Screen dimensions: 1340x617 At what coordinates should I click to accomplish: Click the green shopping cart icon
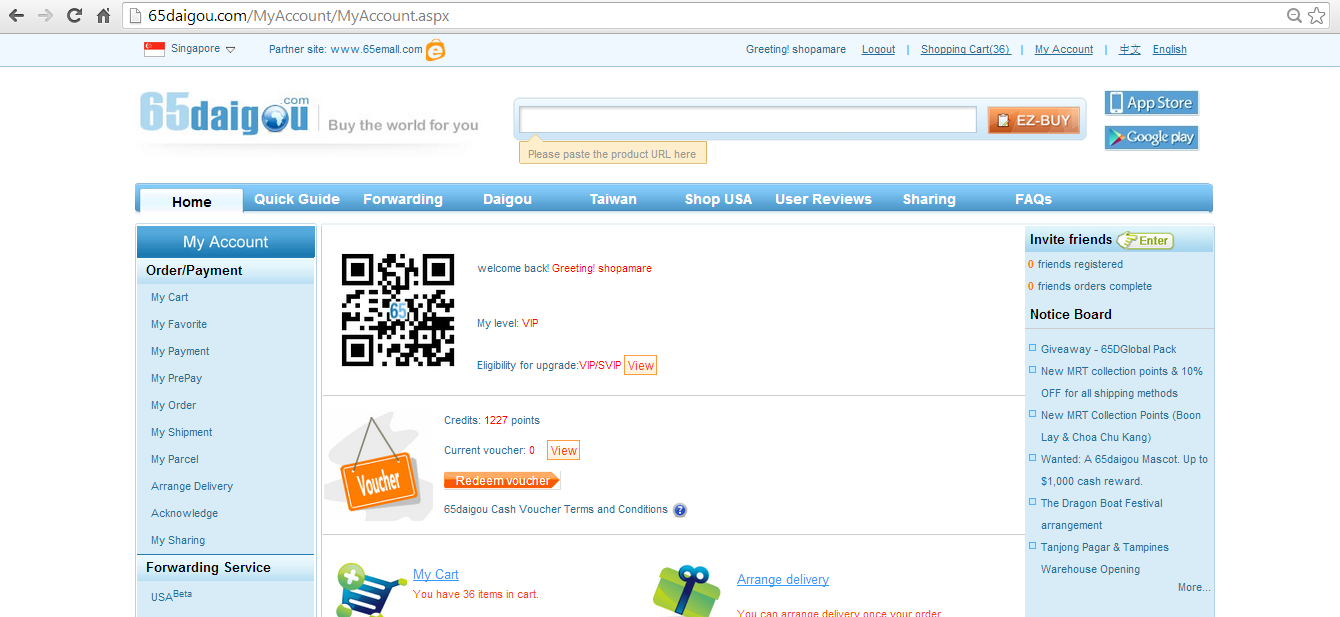pos(372,590)
